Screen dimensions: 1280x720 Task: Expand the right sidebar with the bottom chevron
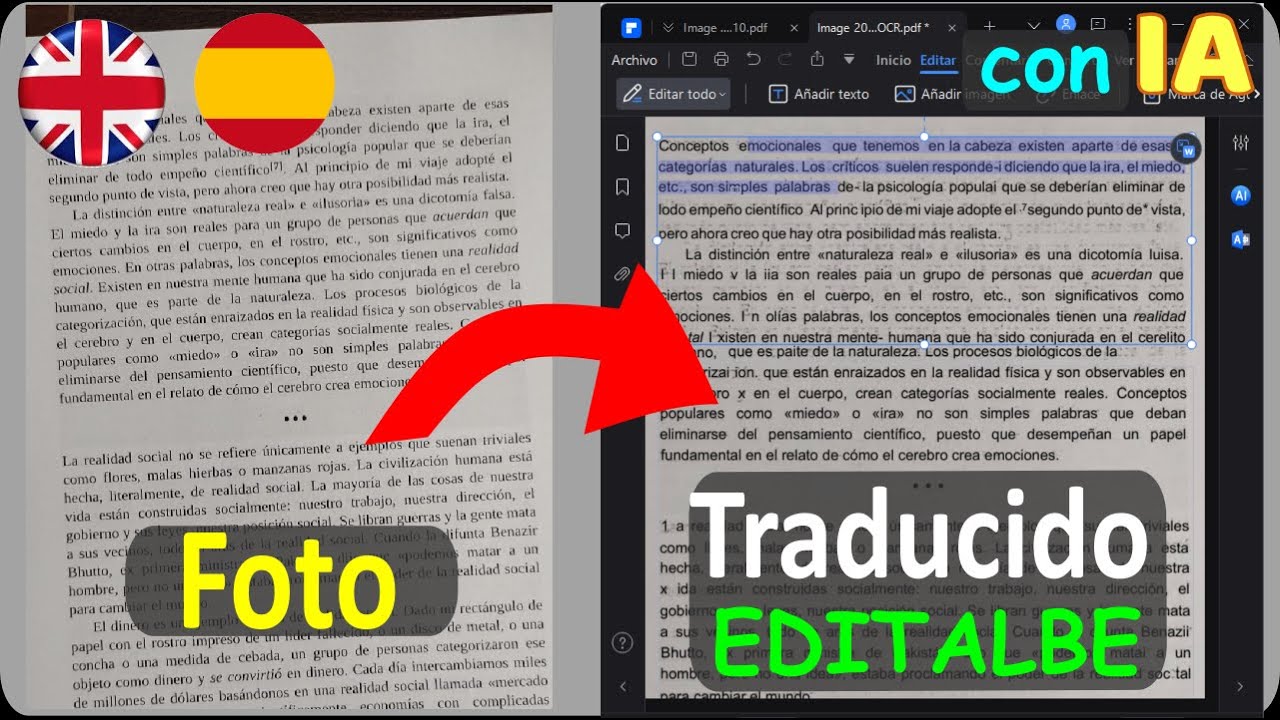[1240, 686]
